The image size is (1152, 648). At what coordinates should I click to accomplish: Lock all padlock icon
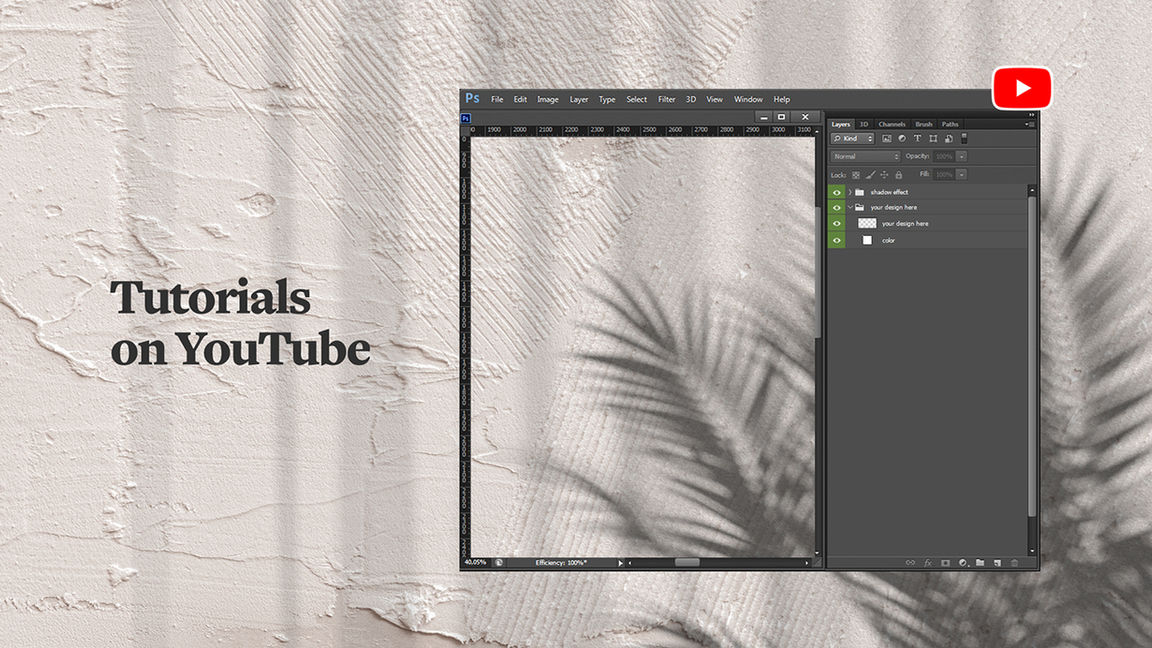tap(899, 175)
